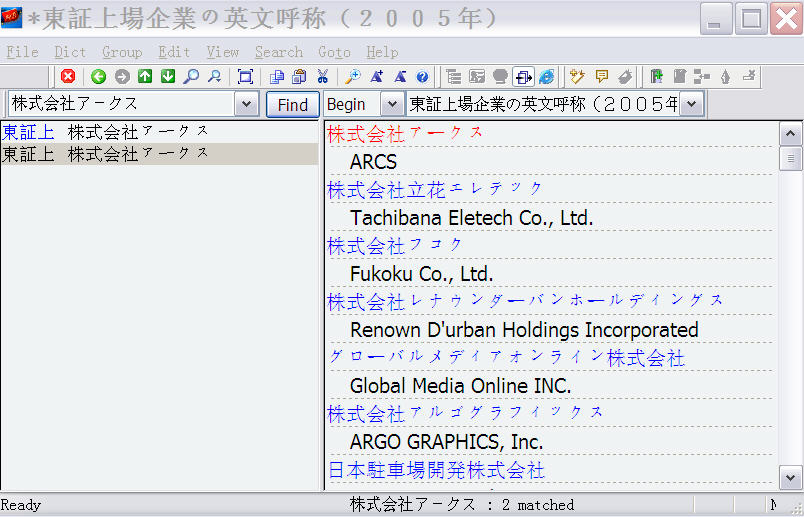This screenshot has width=804, height=517.
Task: Click the magic wand star icon
Action: pos(577,77)
